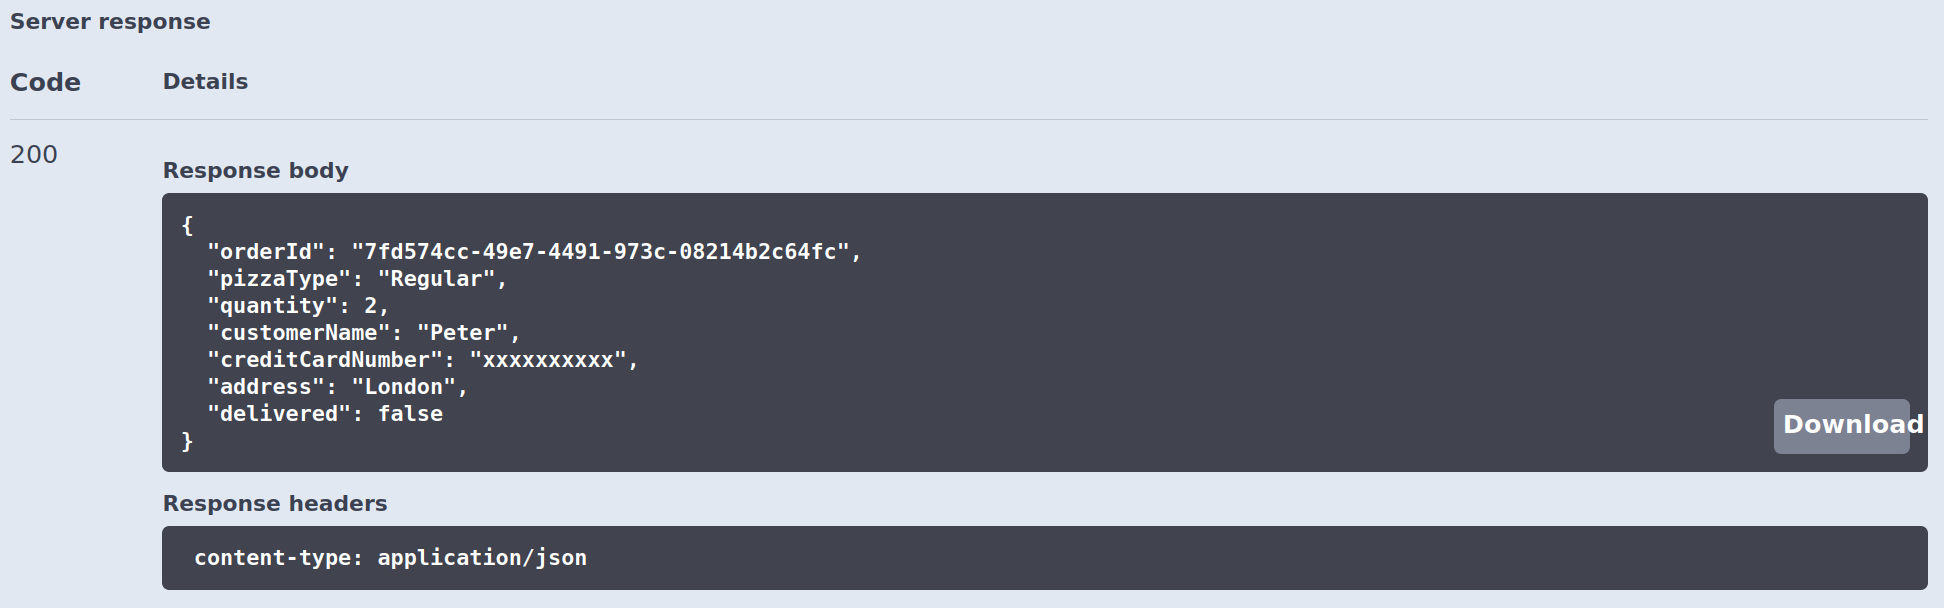The width and height of the screenshot is (1944, 608).
Task: Click the "London" address value
Action: [403, 387]
